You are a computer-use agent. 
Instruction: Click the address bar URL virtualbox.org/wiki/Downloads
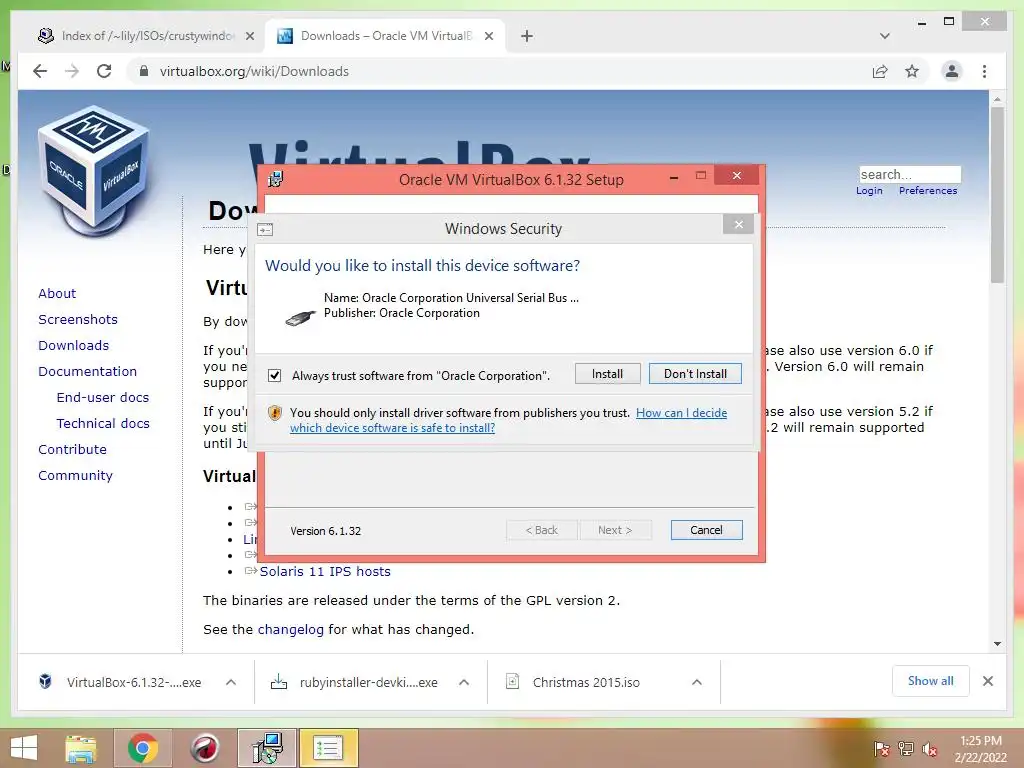point(254,71)
